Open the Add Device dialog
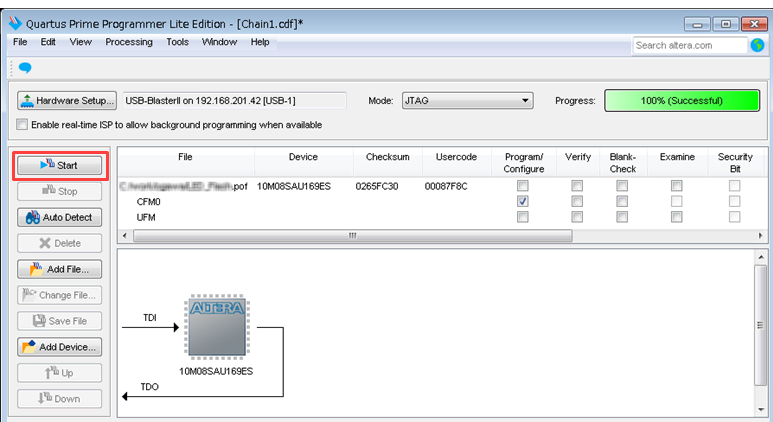 [x=60, y=347]
